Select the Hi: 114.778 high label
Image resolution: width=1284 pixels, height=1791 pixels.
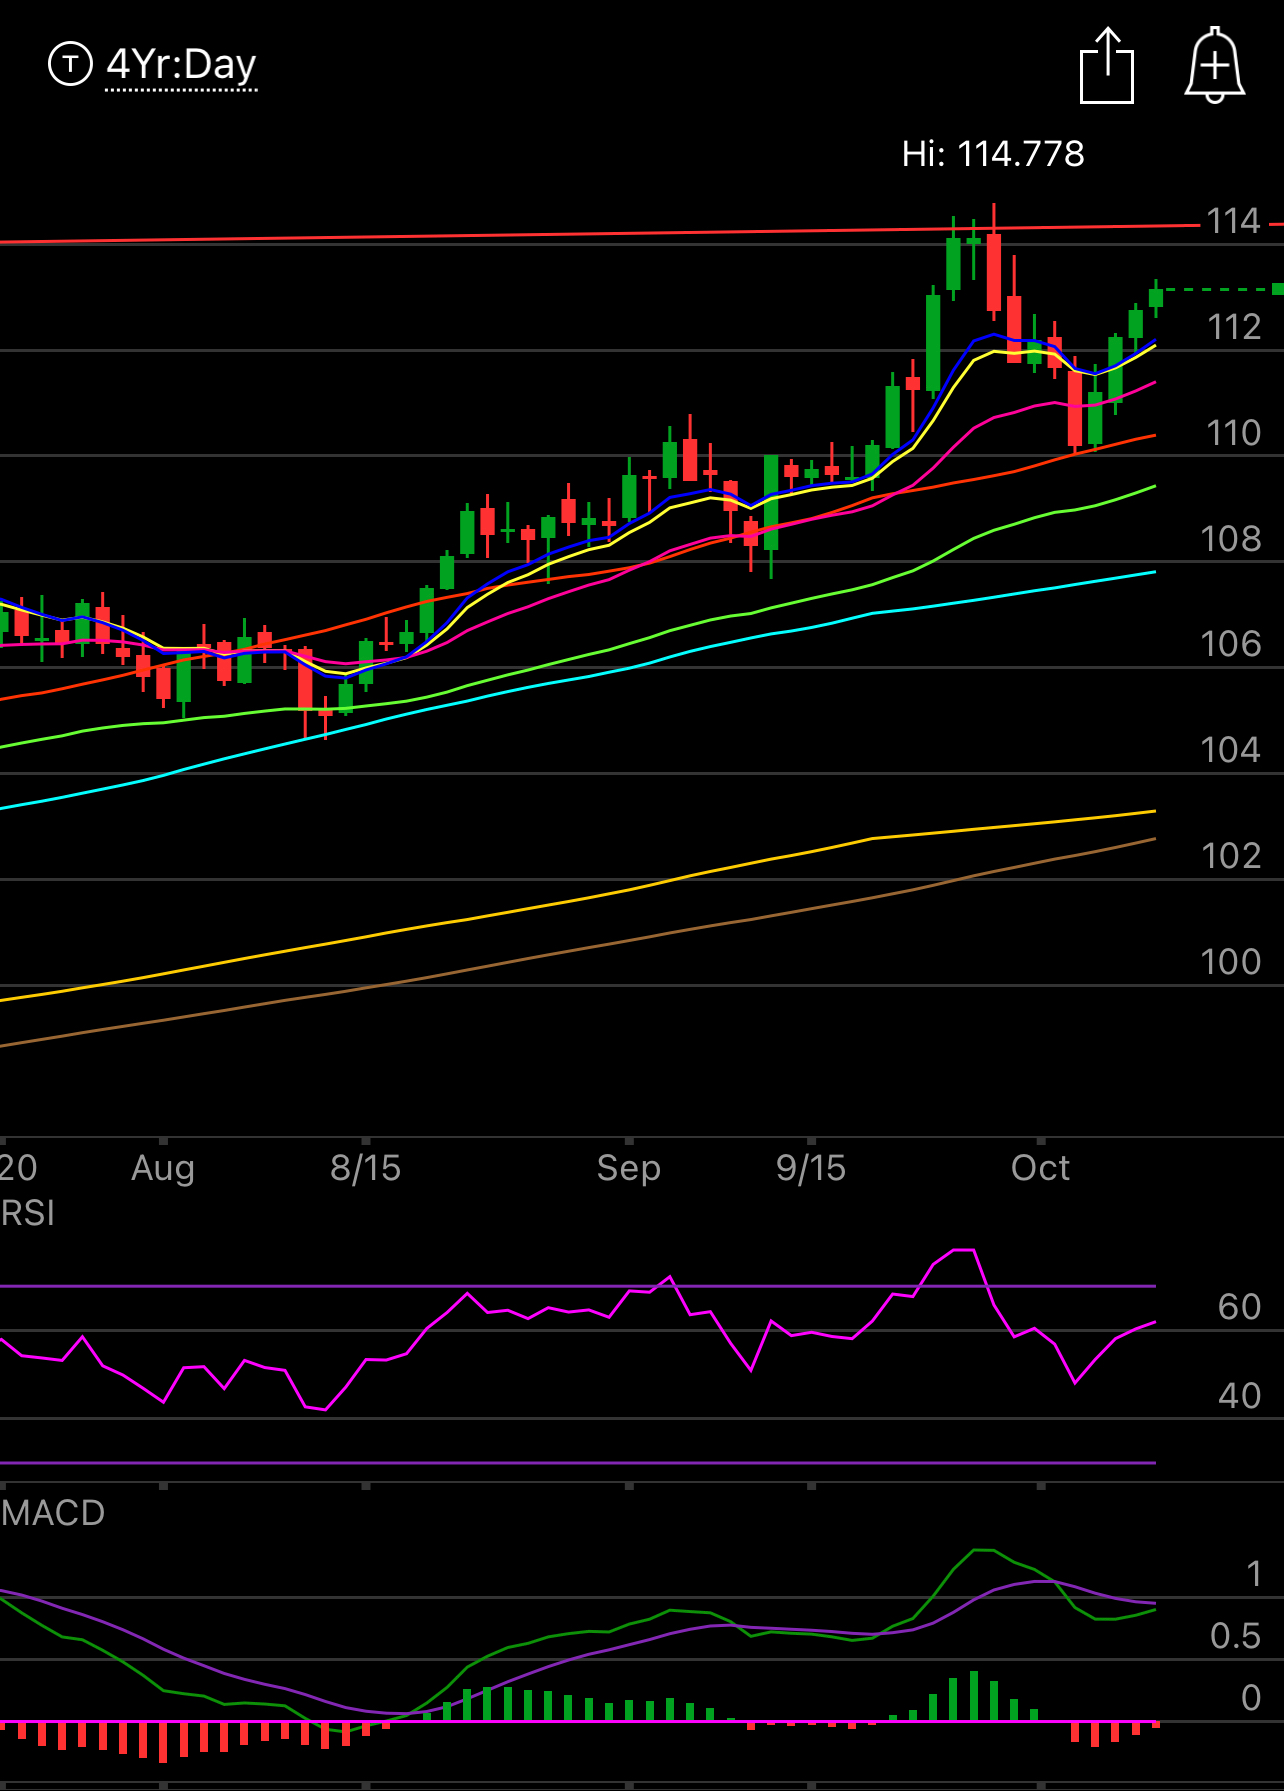(x=993, y=154)
